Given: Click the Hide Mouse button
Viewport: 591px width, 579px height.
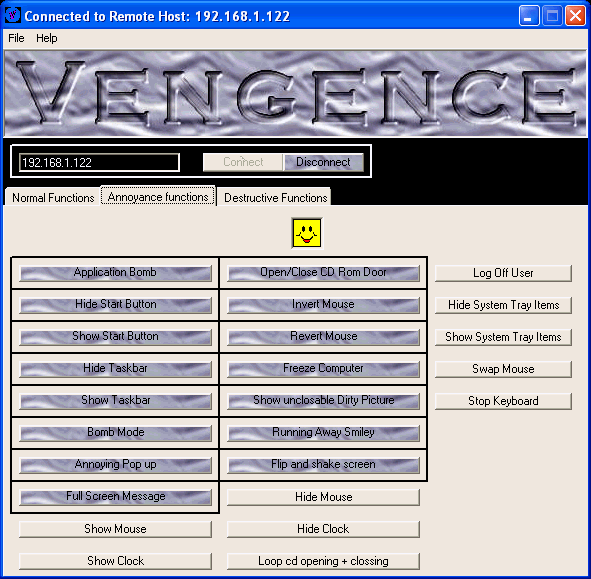Looking at the screenshot, I should 323,497.
